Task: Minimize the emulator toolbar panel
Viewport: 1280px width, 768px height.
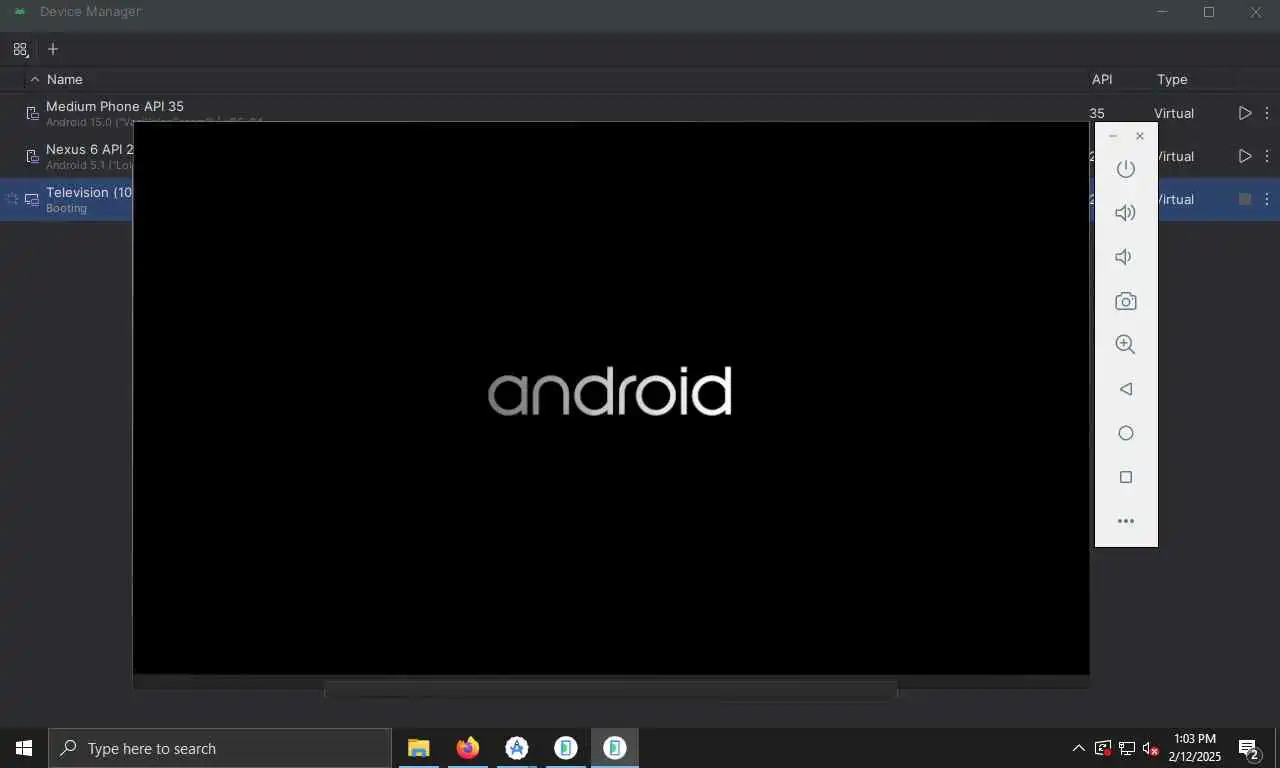Action: (1113, 136)
